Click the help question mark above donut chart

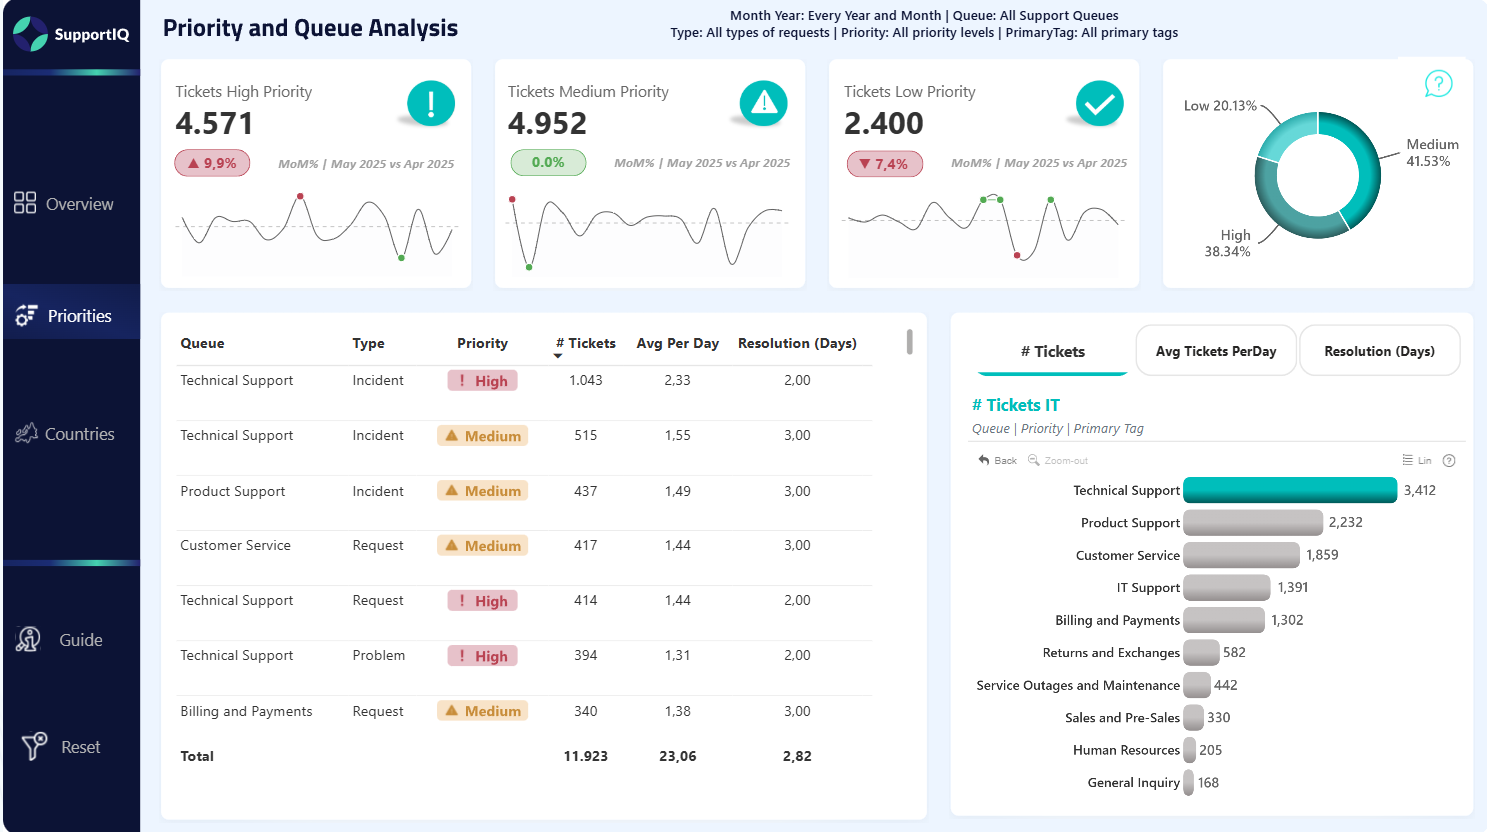(1438, 84)
